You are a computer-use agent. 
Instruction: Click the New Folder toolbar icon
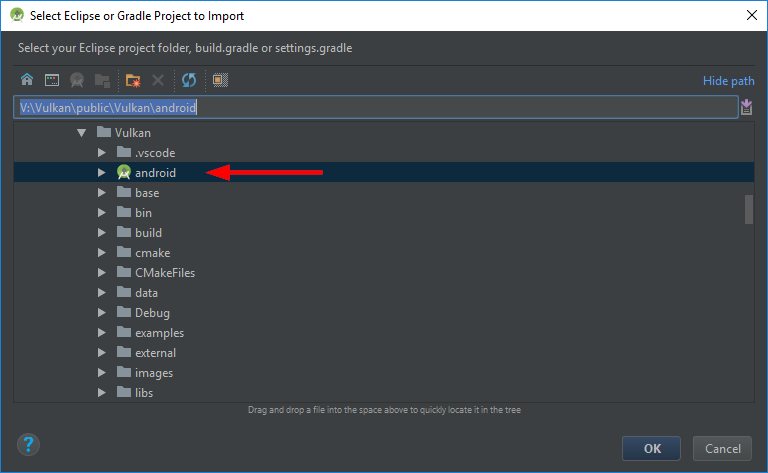pyautogui.click(x=133, y=80)
